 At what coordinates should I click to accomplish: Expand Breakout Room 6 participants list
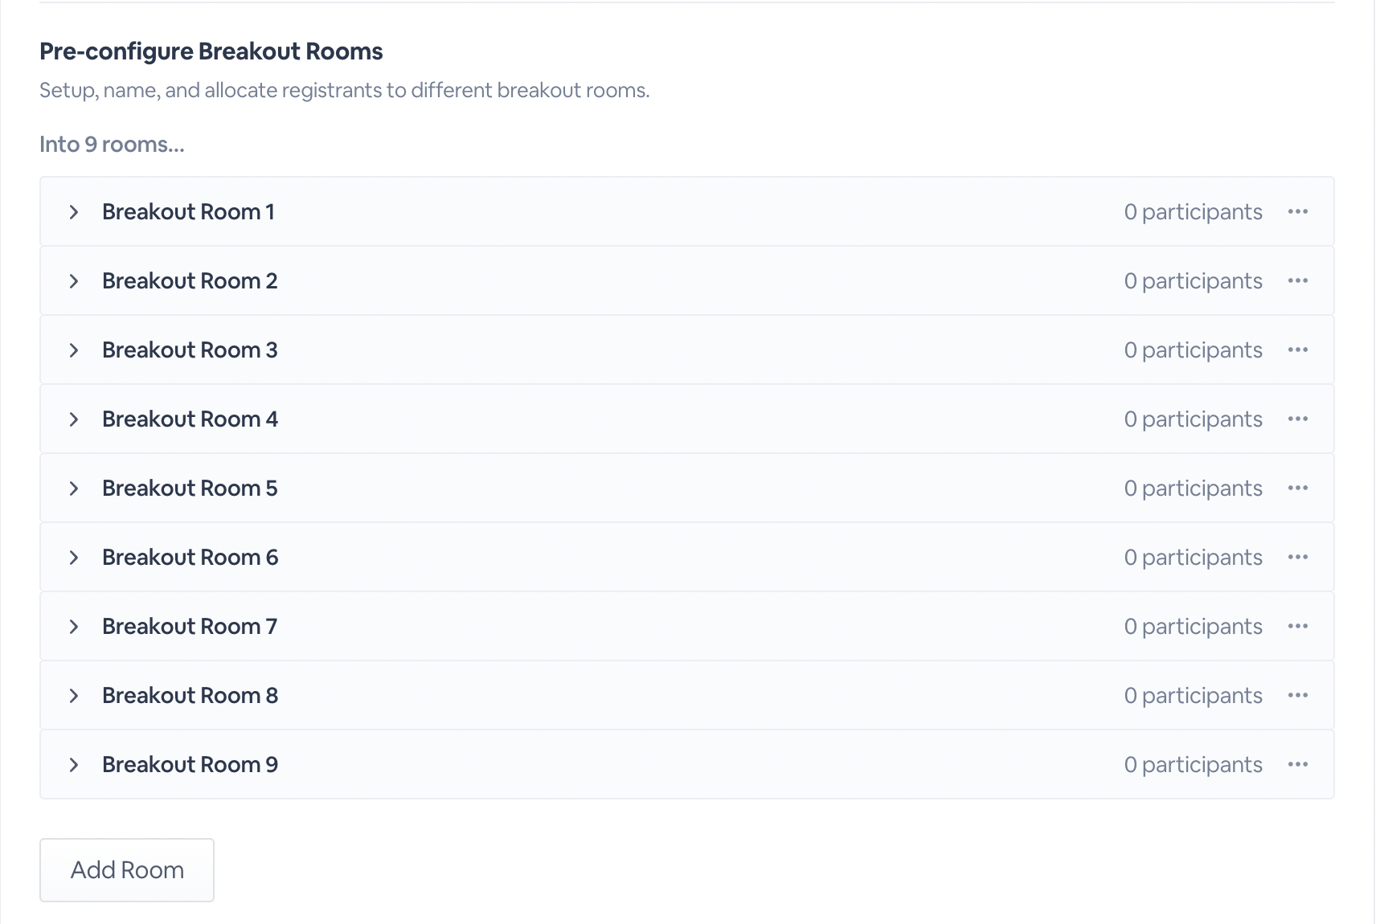[74, 557]
